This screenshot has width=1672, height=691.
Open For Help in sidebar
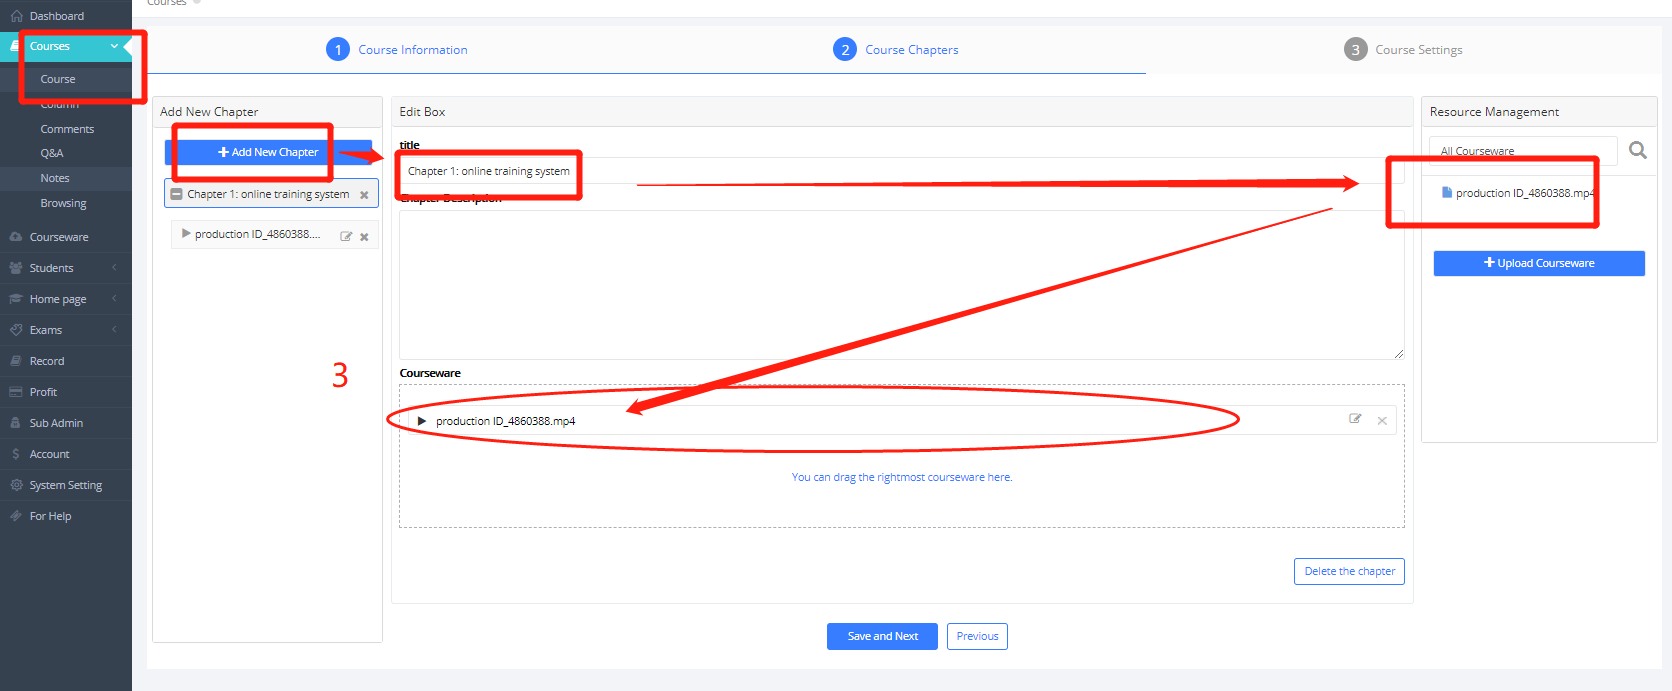tap(50, 516)
